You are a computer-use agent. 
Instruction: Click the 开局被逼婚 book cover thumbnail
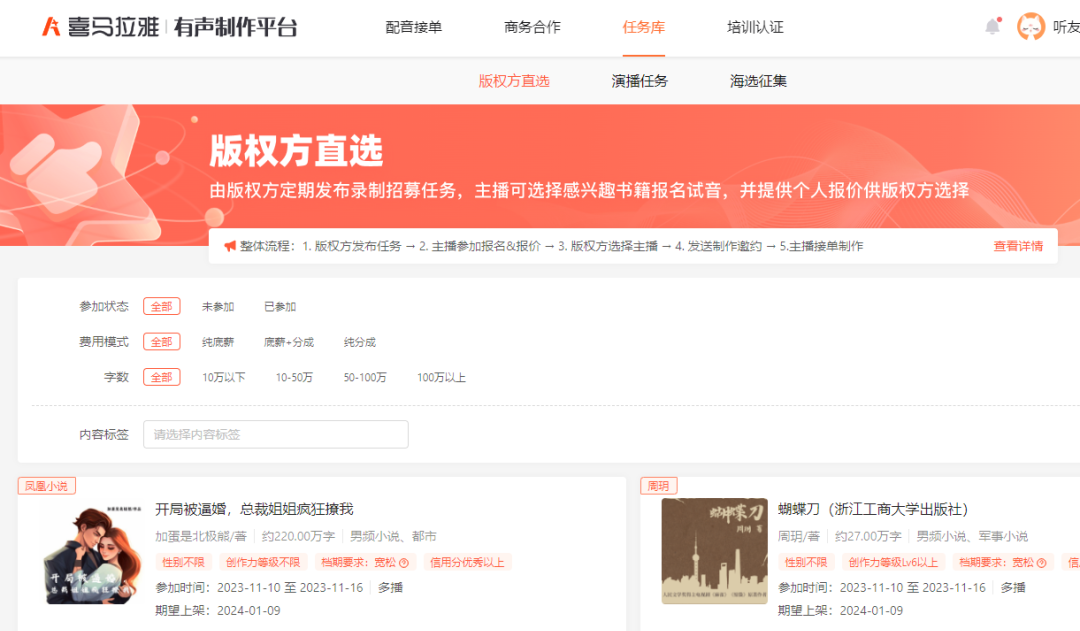pyautogui.click(x=93, y=553)
